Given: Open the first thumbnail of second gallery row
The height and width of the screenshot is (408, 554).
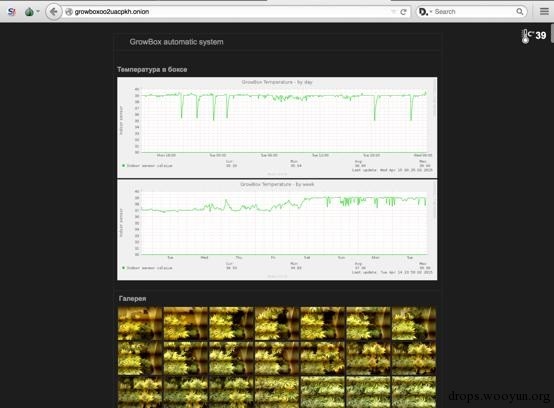Looking at the screenshot, I should [140, 358].
